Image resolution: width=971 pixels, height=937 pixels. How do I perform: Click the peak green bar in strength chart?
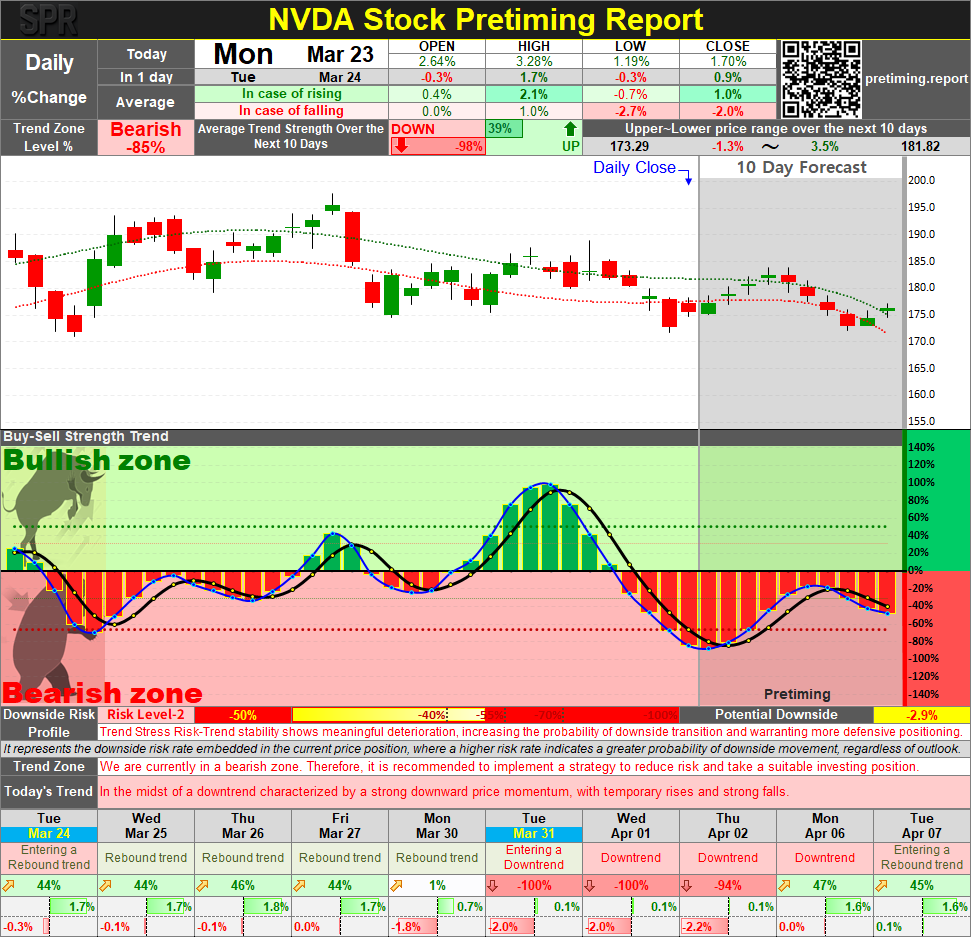tap(549, 528)
